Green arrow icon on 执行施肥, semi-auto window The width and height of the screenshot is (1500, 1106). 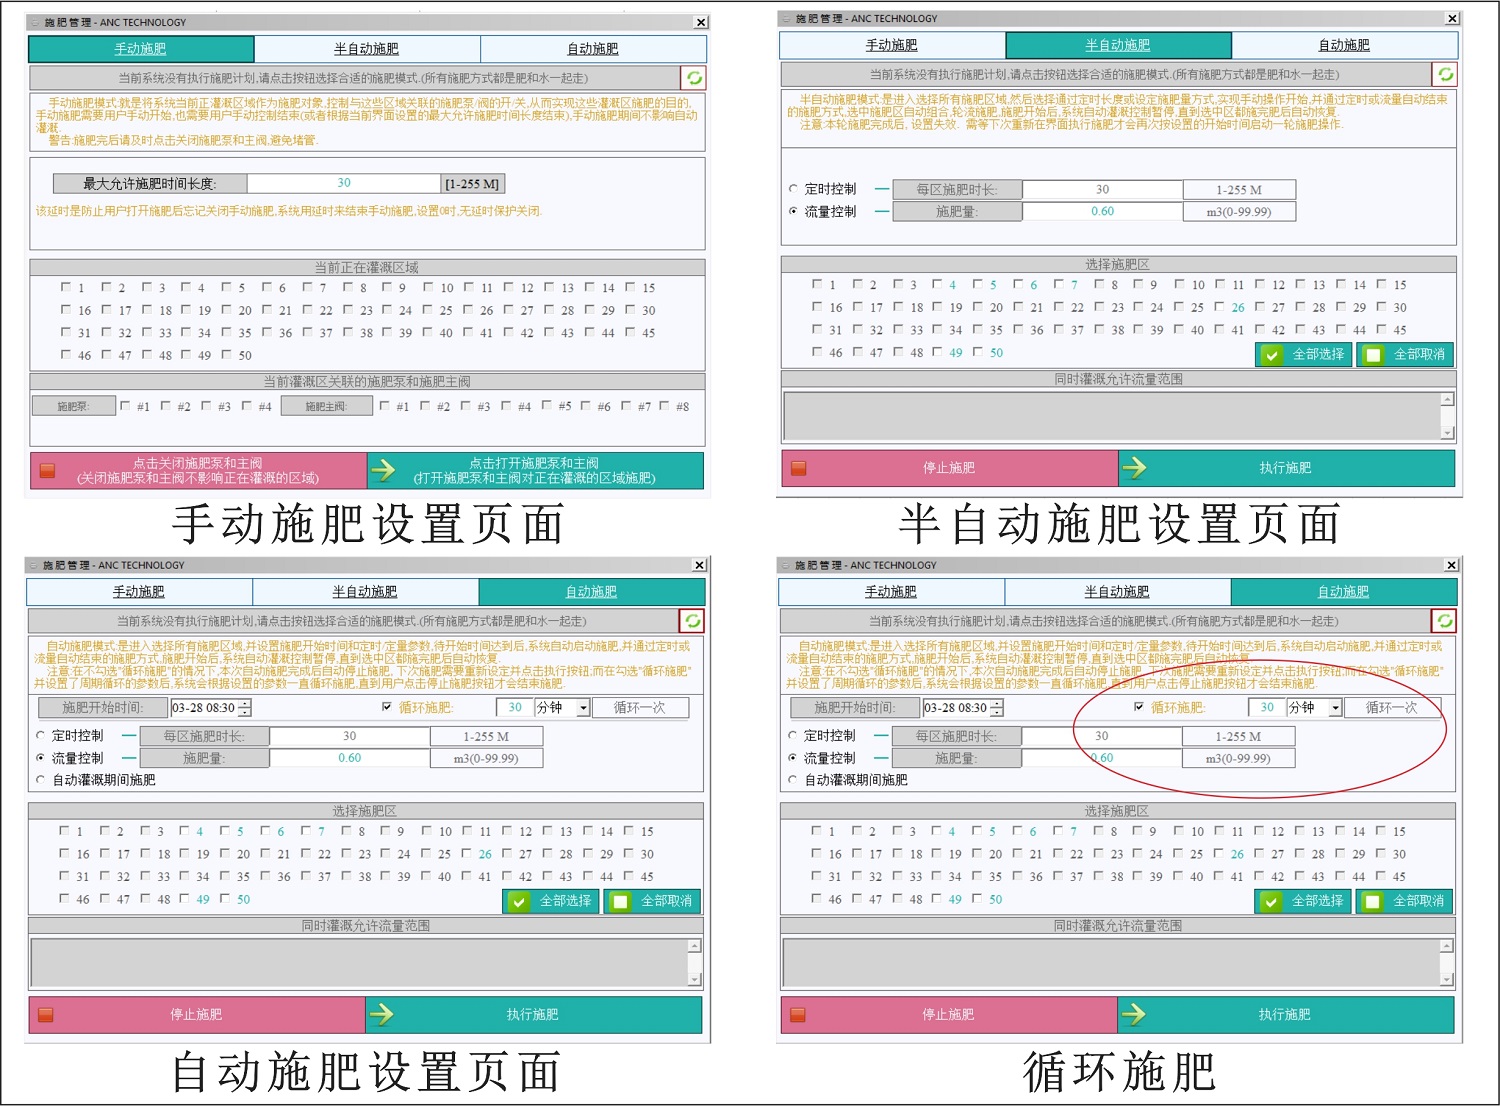[1133, 467]
